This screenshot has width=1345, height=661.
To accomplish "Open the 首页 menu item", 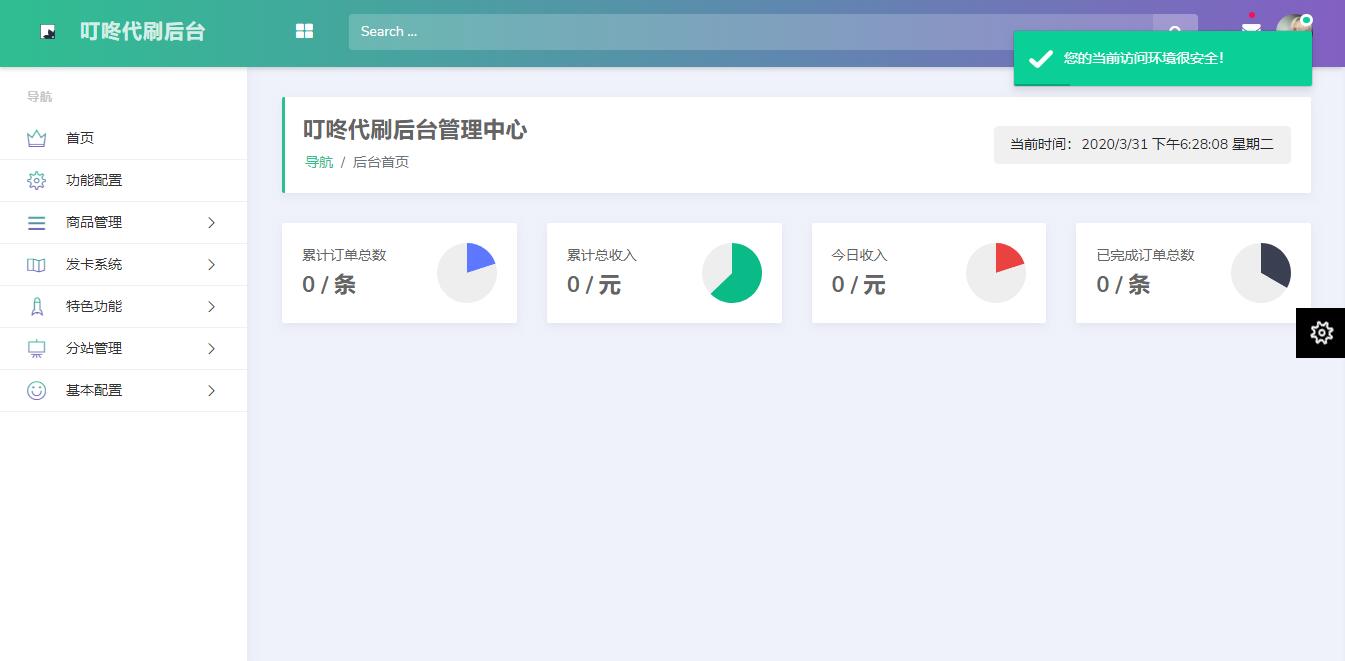I will pos(79,138).
